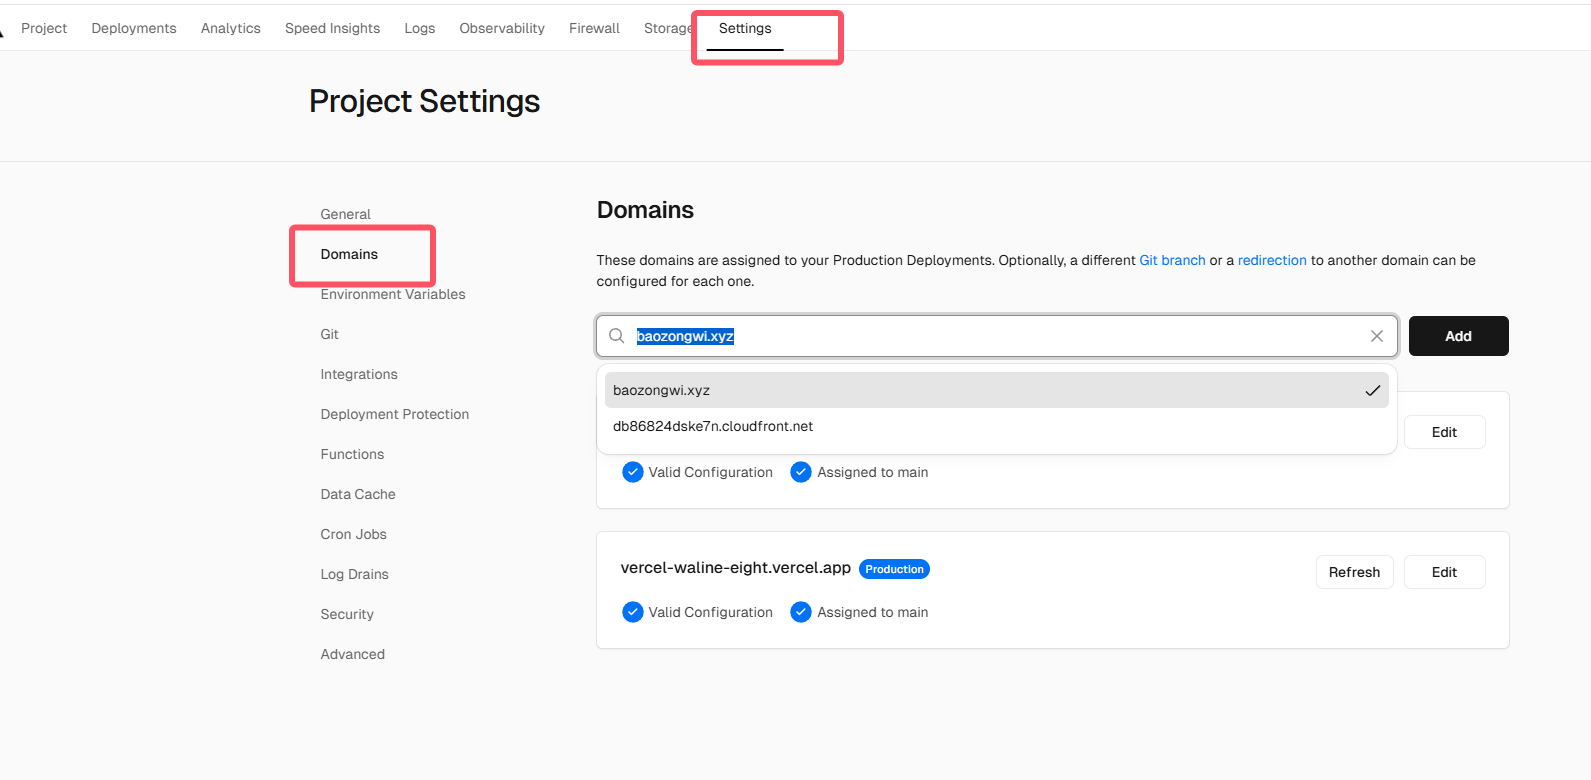Switch to the Deployments tab
The image size is (1591, 780).
pos(134,29)
